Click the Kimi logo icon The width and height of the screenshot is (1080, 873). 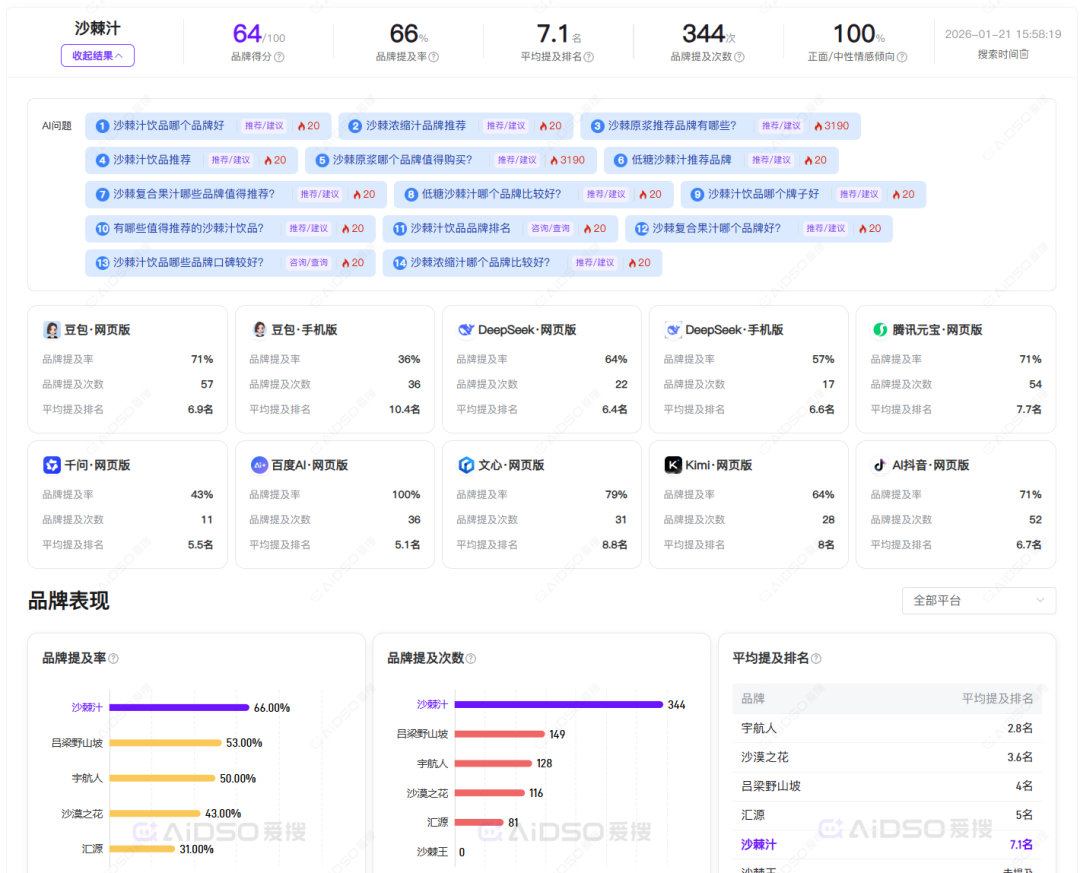673,465
